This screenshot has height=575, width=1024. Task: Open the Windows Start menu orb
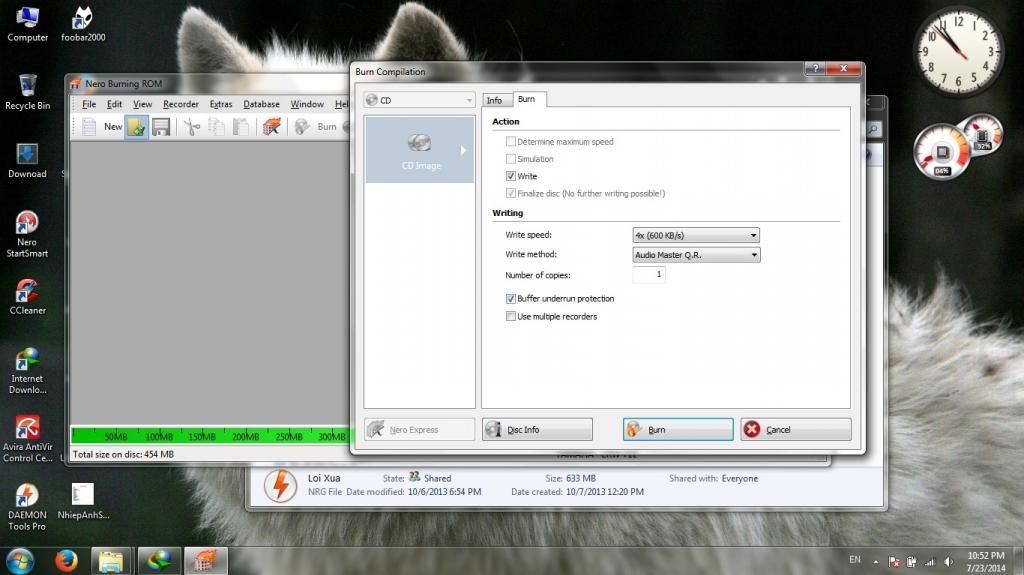pos(20,561)
